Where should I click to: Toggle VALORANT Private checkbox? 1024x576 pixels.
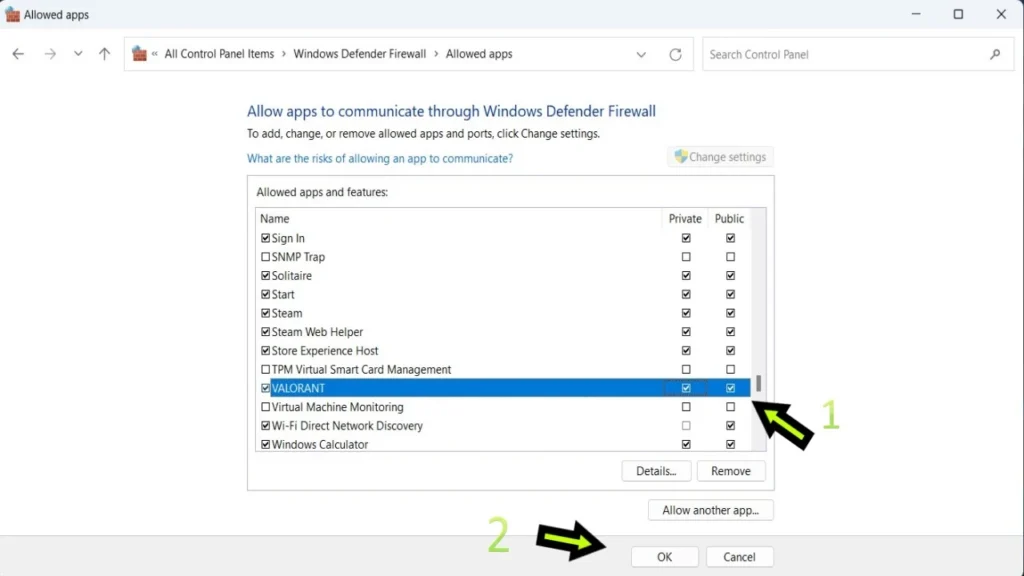click(x=686, y=388)
